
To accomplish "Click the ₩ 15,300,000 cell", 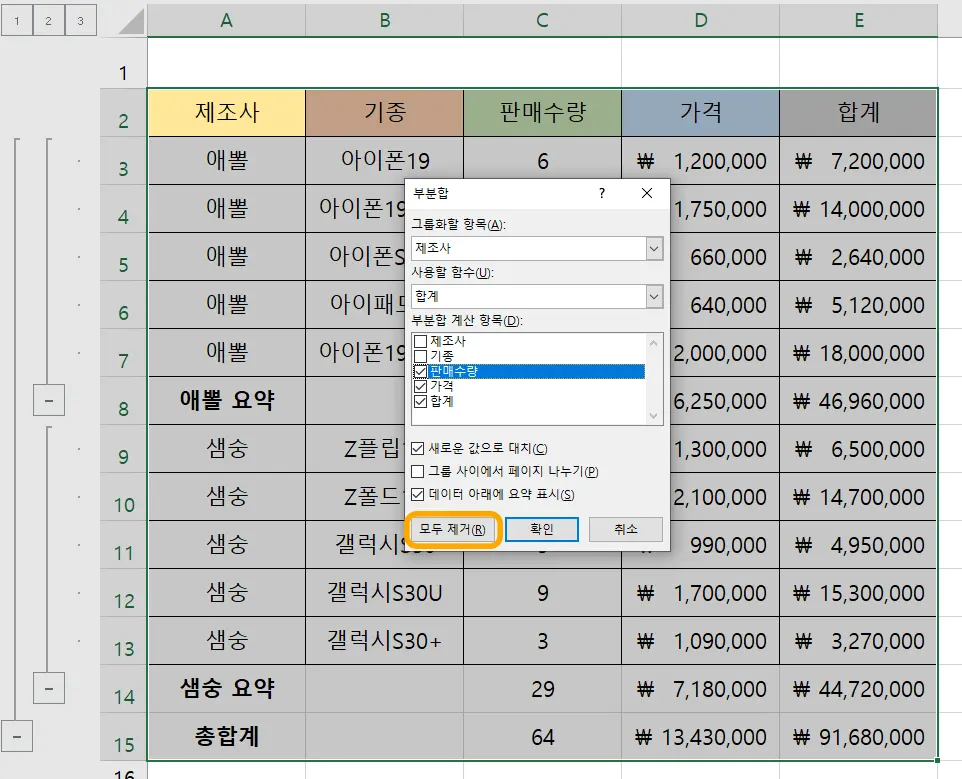I will coord(858,593).
